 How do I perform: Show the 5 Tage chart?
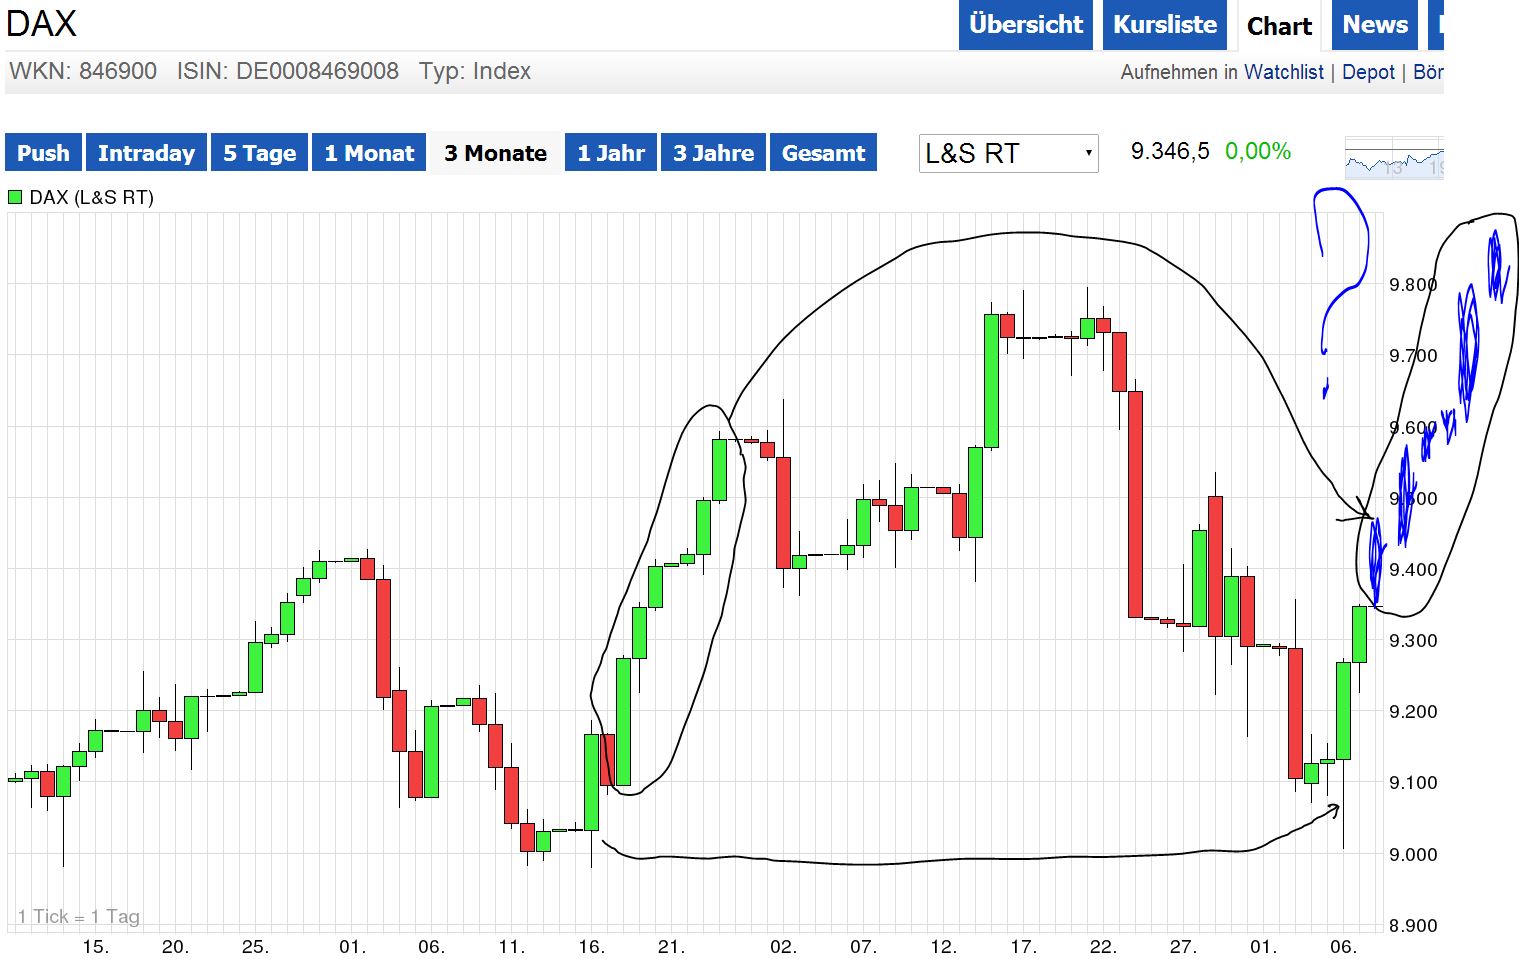tap(259, 152)
